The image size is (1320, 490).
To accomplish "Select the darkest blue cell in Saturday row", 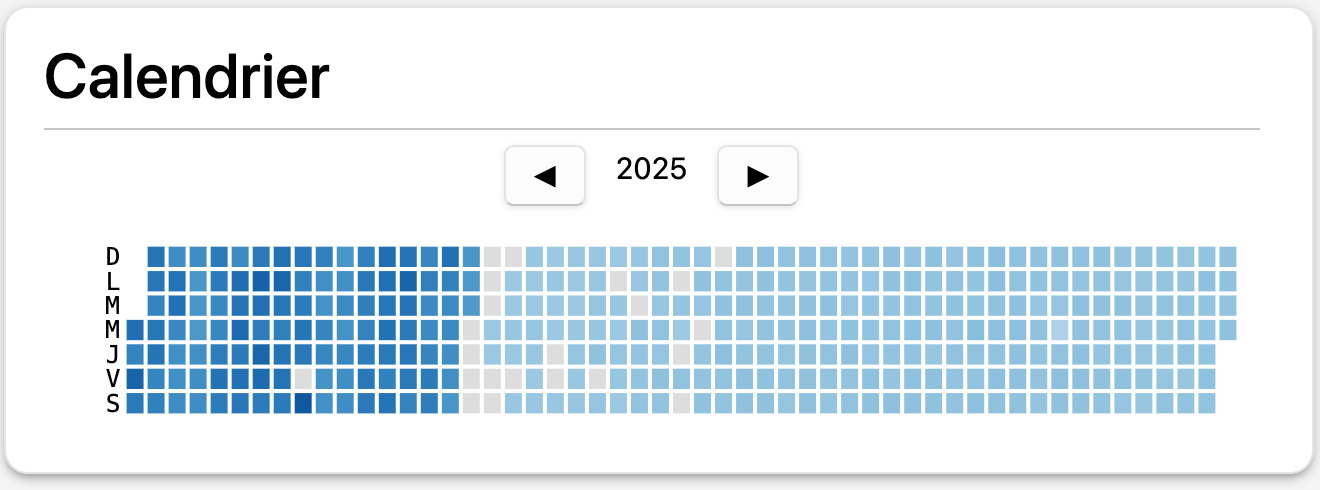I will pyautogui.click(x=303, y=403).
